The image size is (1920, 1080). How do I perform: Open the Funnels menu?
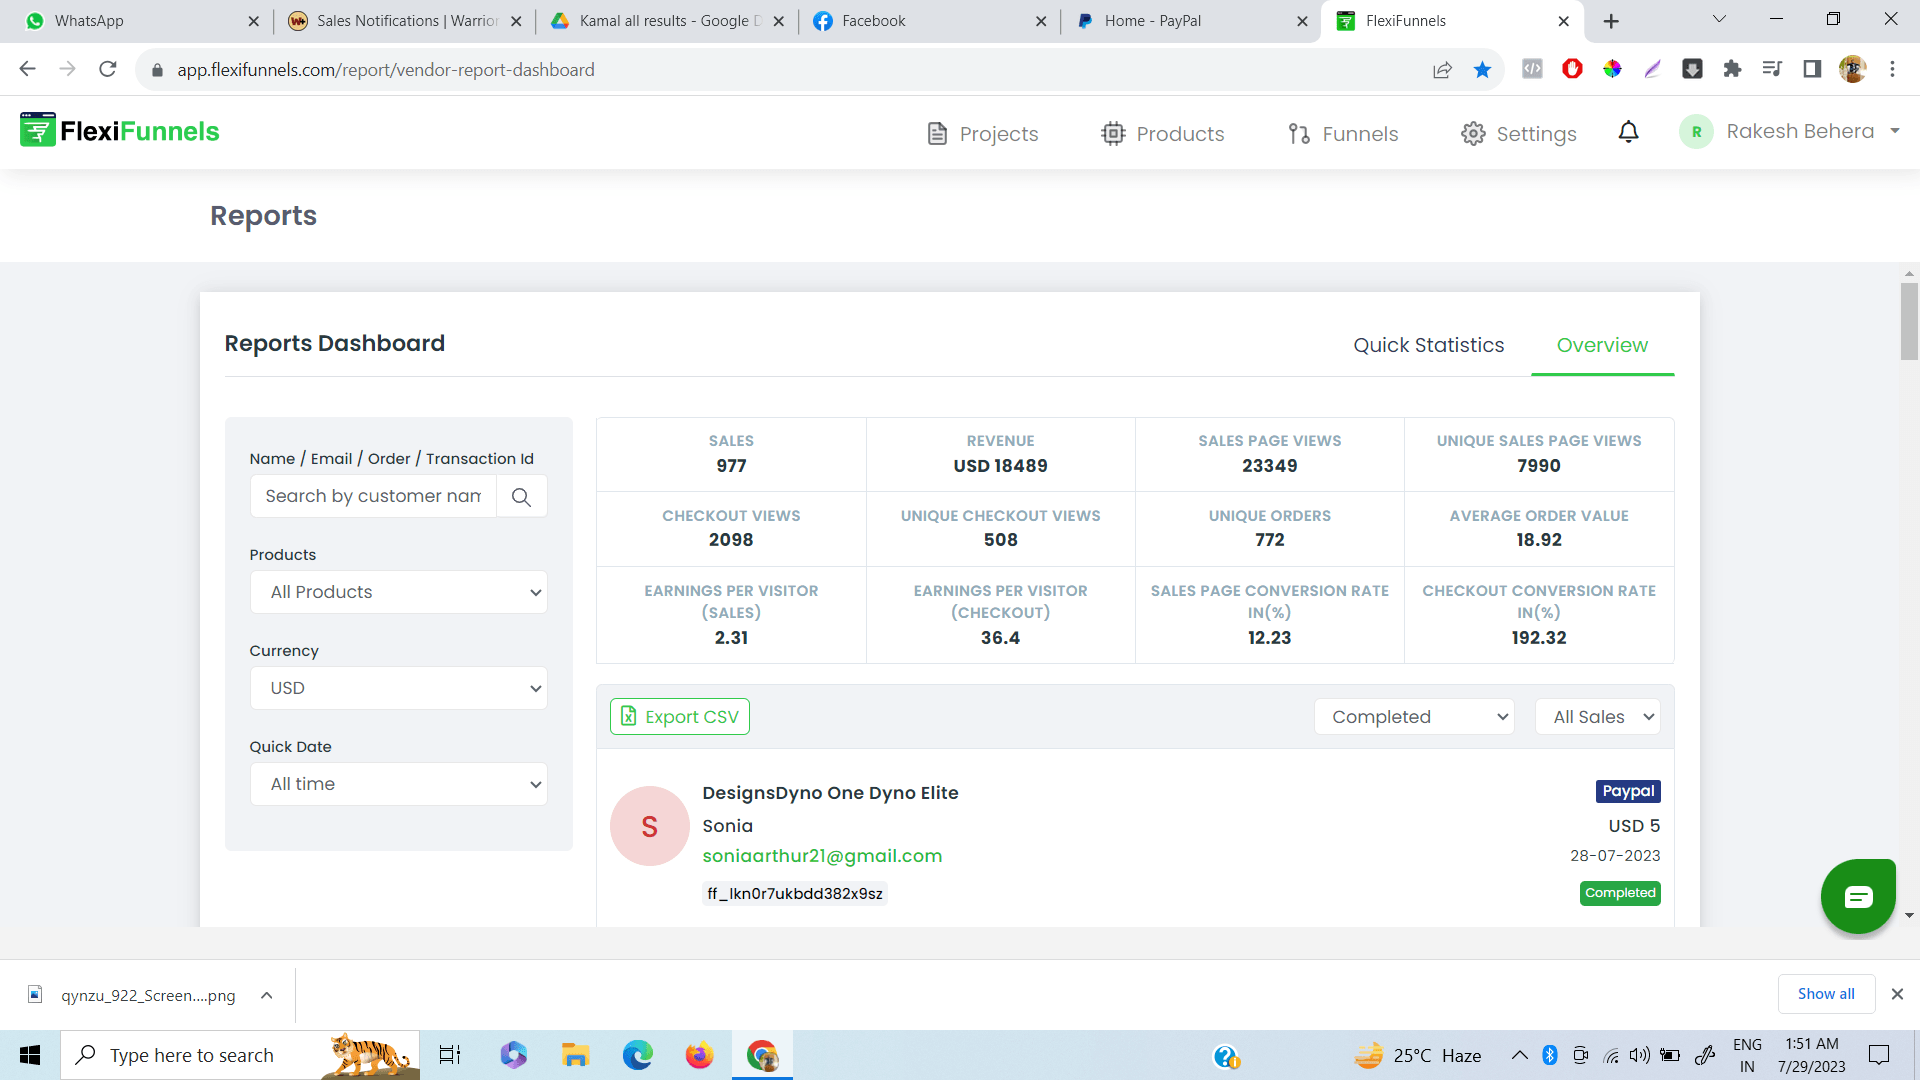1343,134
